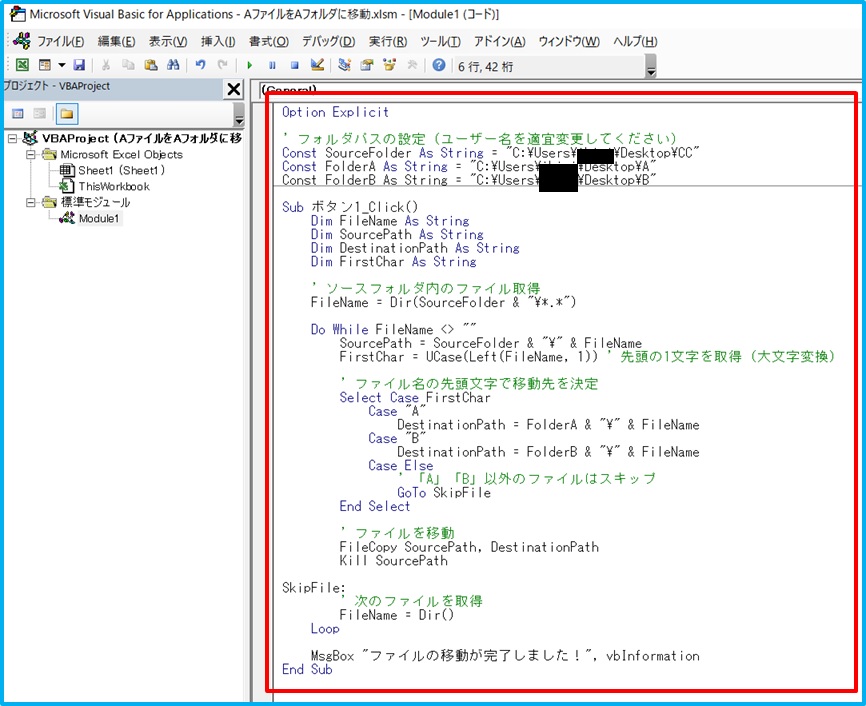This screenshot has width=866, height=706.
Task: Click the Paste clipboard icon
Action: coord(151,65)
